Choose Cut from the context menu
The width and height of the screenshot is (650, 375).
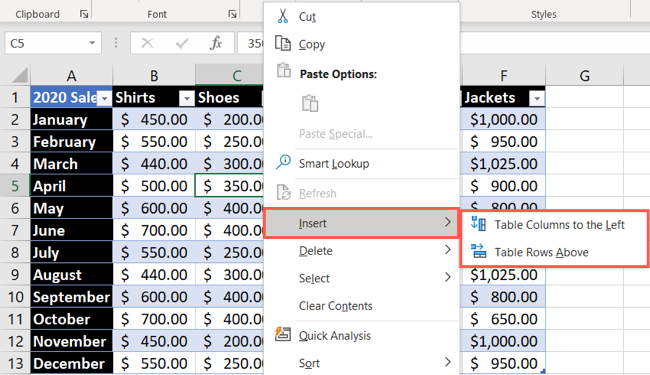tap(361, 17)
